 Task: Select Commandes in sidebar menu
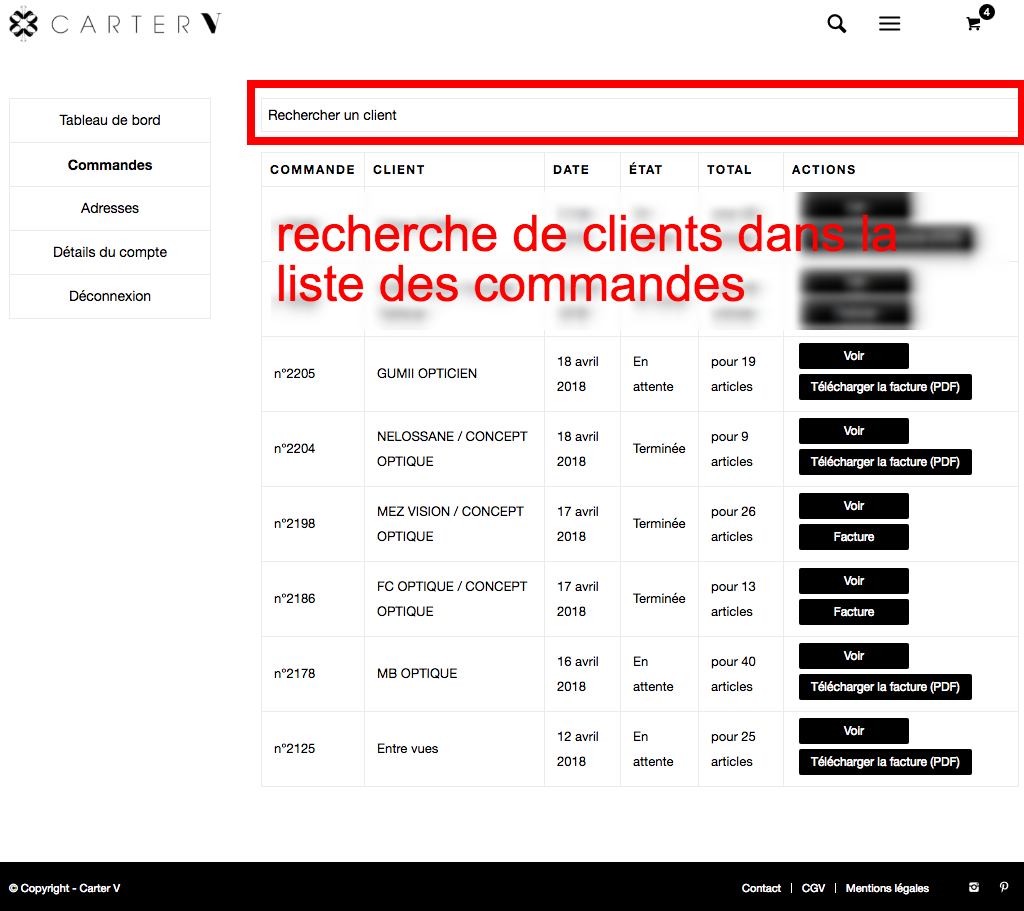point(110,165)
